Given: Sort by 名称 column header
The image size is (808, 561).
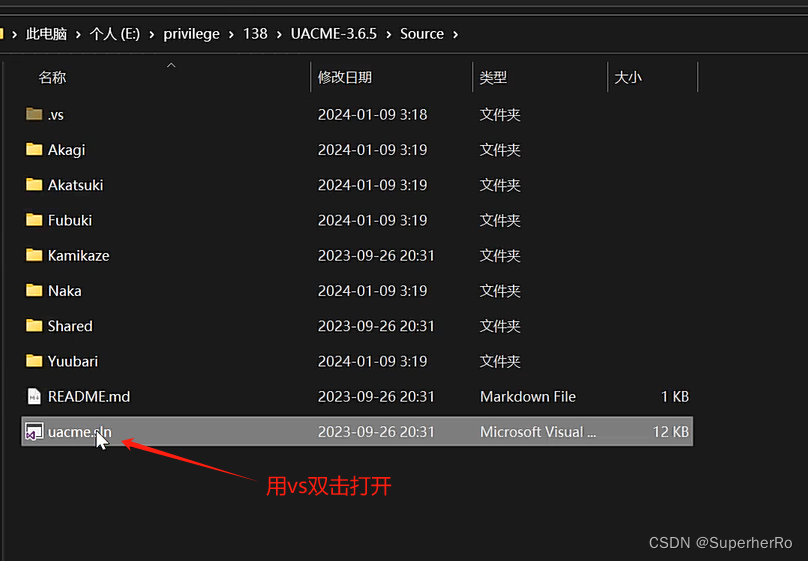Looking at the screenshot, I should point(53,77).
